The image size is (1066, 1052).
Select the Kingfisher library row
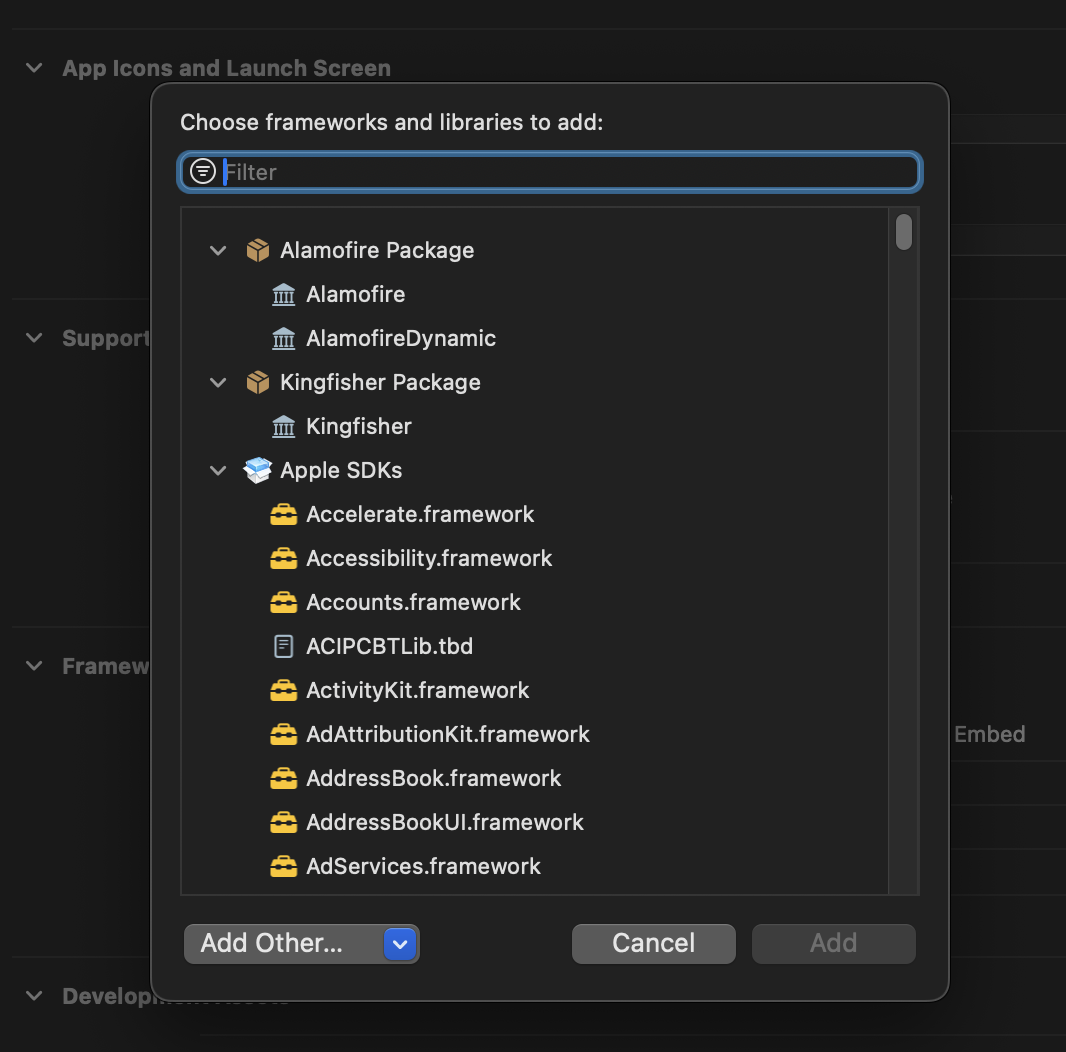click(x=534, y=426)
